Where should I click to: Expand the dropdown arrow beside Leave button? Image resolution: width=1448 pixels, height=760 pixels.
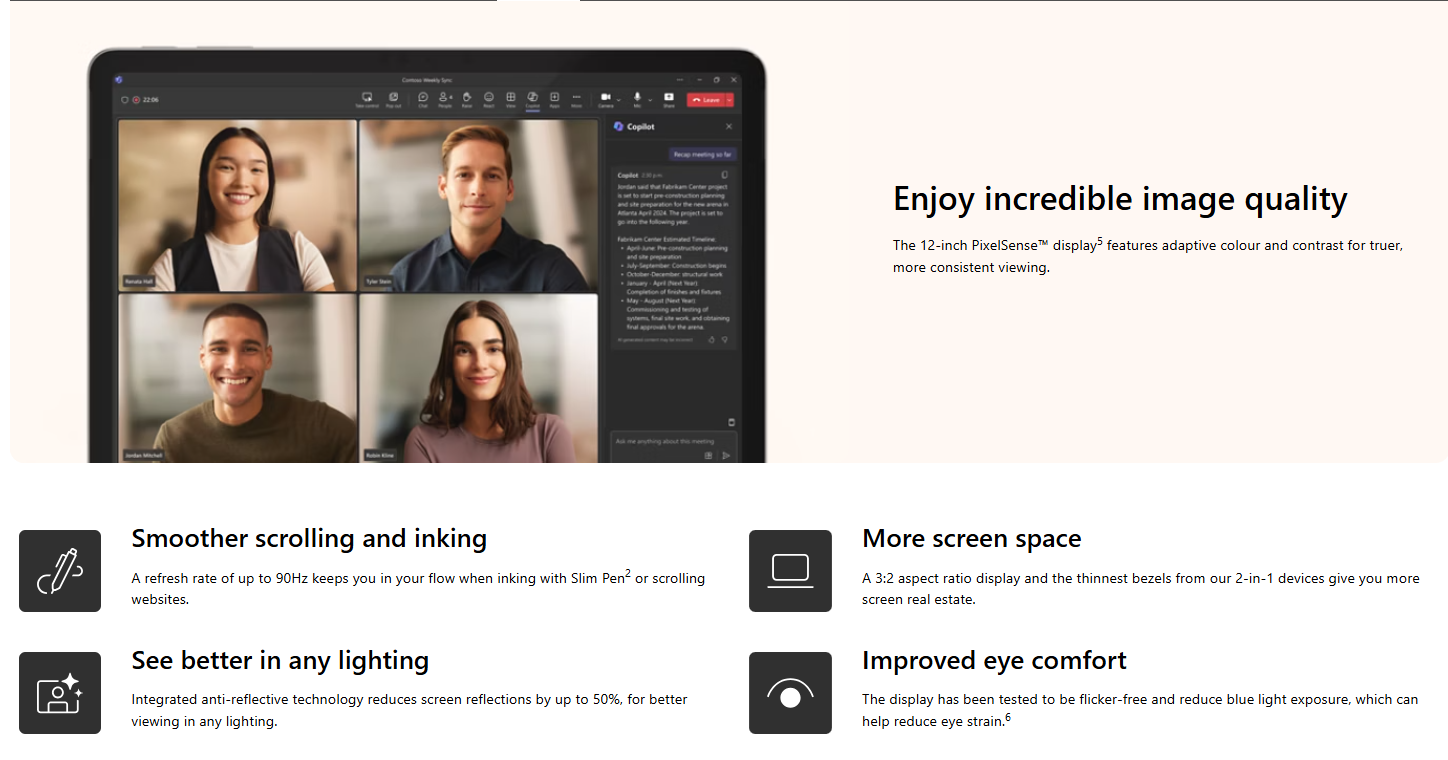pyautogui.click(x=730, y=100)
